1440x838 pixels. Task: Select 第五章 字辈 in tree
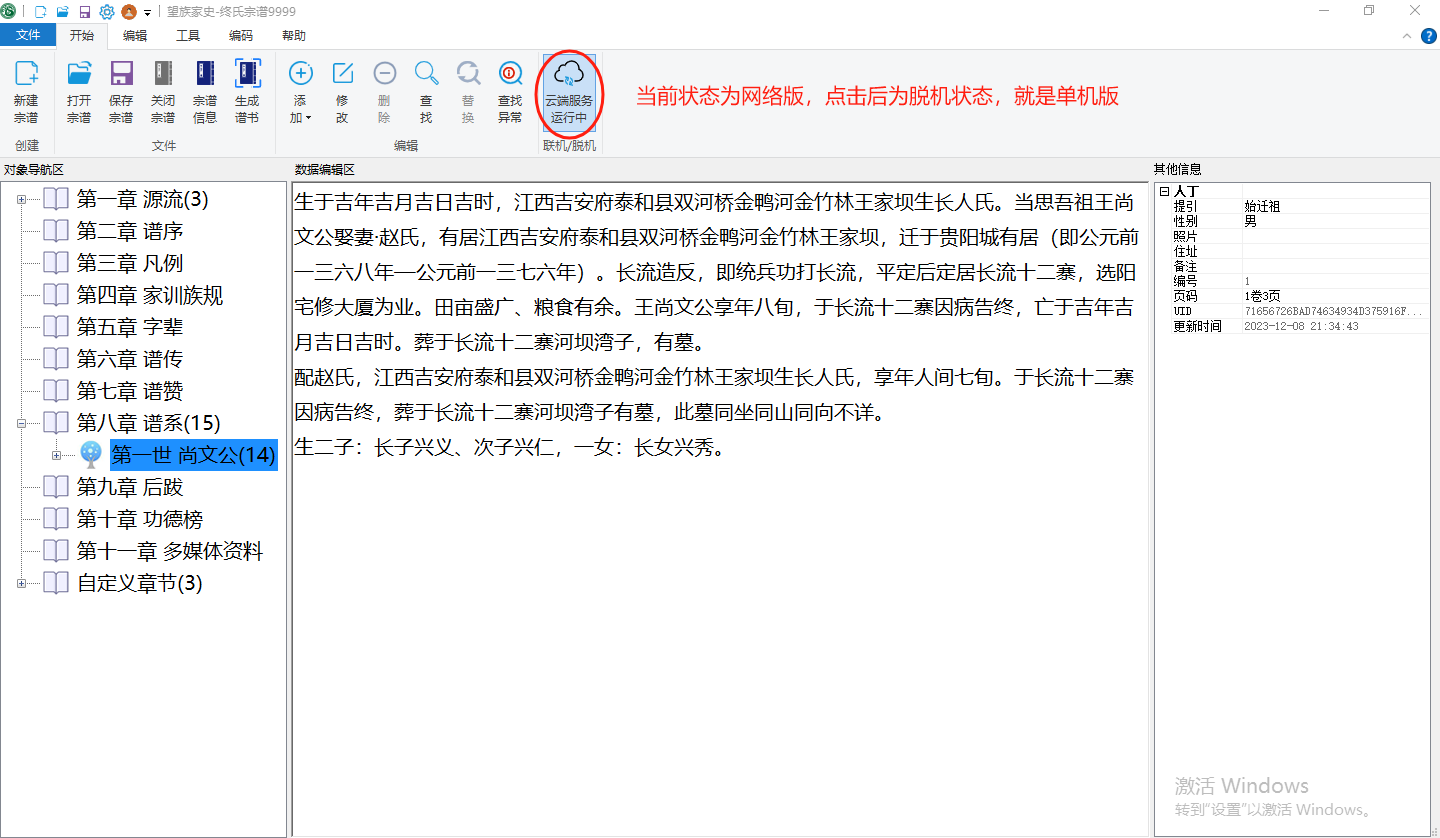click(130, 328)
